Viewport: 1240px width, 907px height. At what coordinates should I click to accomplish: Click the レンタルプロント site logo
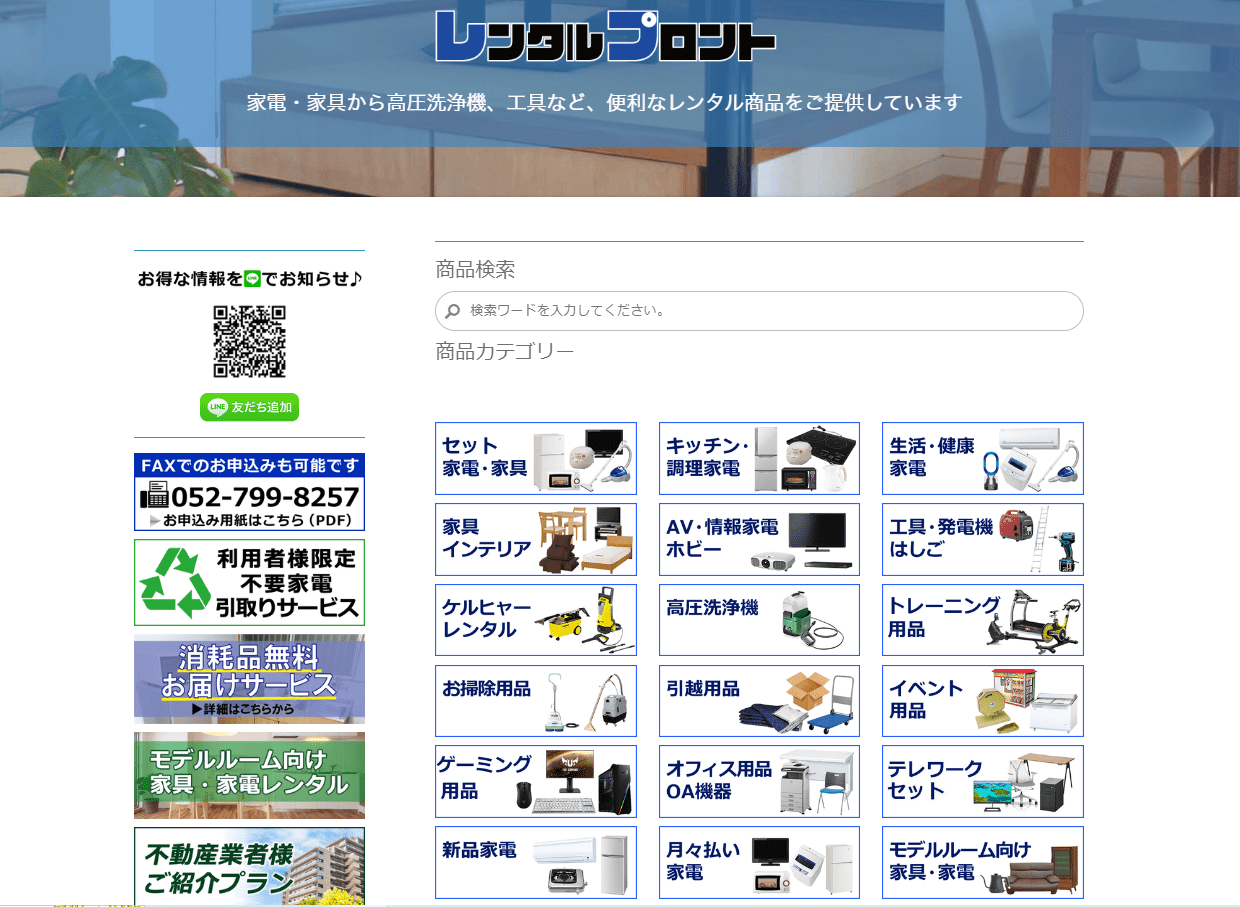point(605,37)
